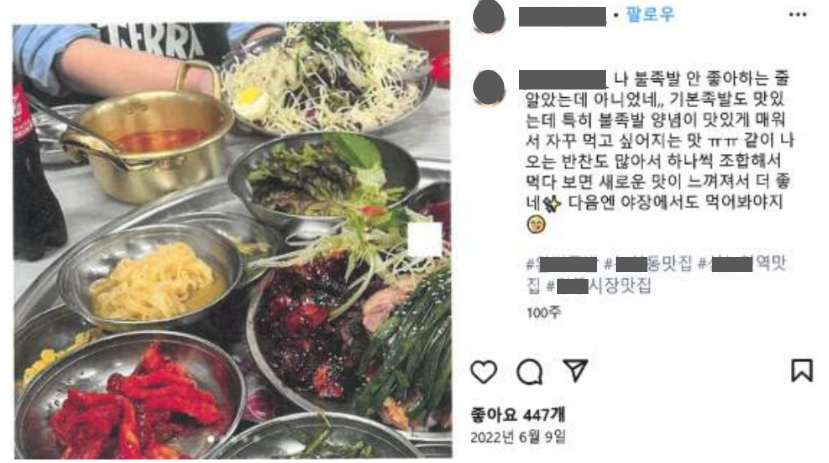Open the three-dot more options menu
829x463 pixels.
(797, 15)
